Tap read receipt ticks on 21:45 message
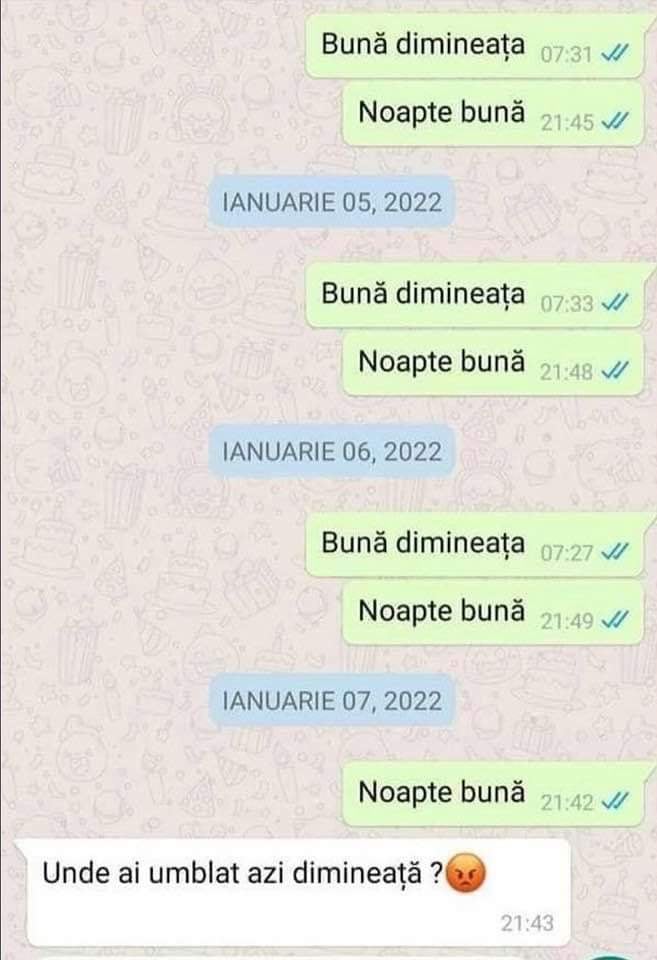Viewport: 657px width, 960px height. click(x=614, y=122)
